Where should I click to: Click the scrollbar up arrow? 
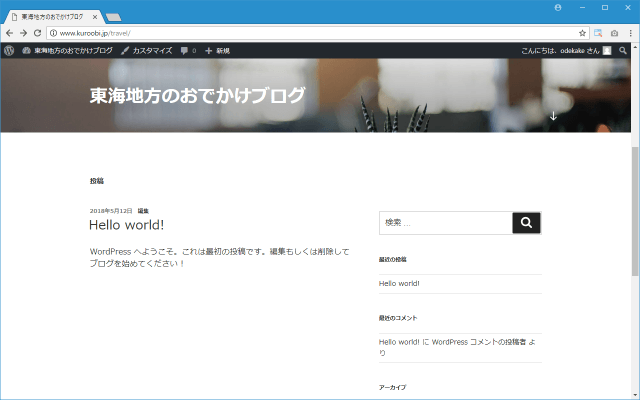point(635,46)
